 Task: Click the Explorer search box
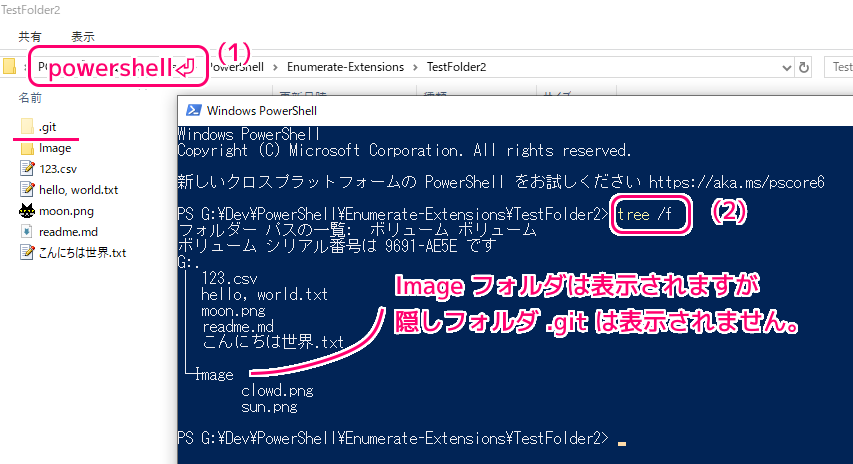tap(838, 67)
